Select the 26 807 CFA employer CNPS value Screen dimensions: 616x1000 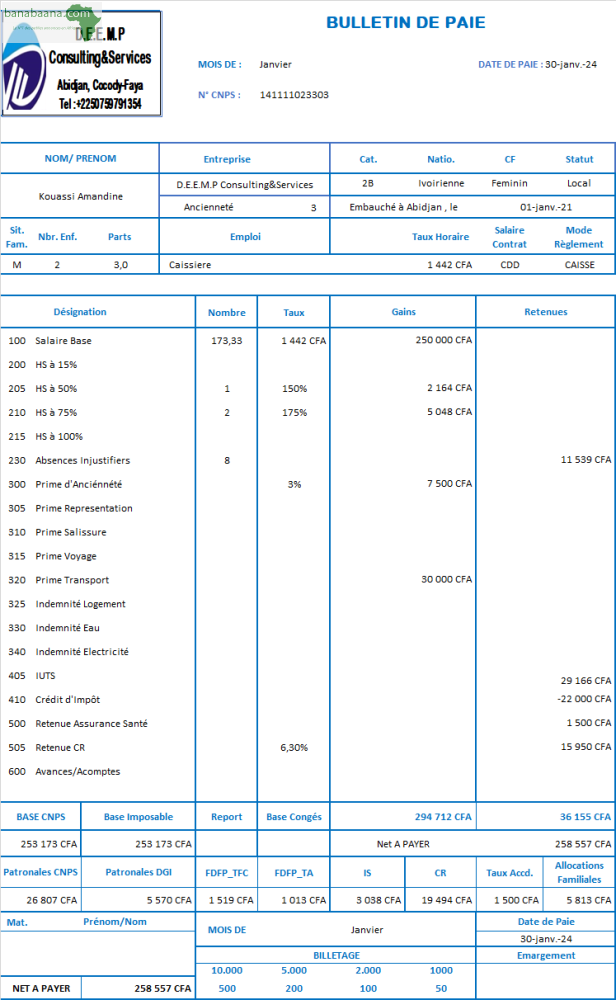52,900
